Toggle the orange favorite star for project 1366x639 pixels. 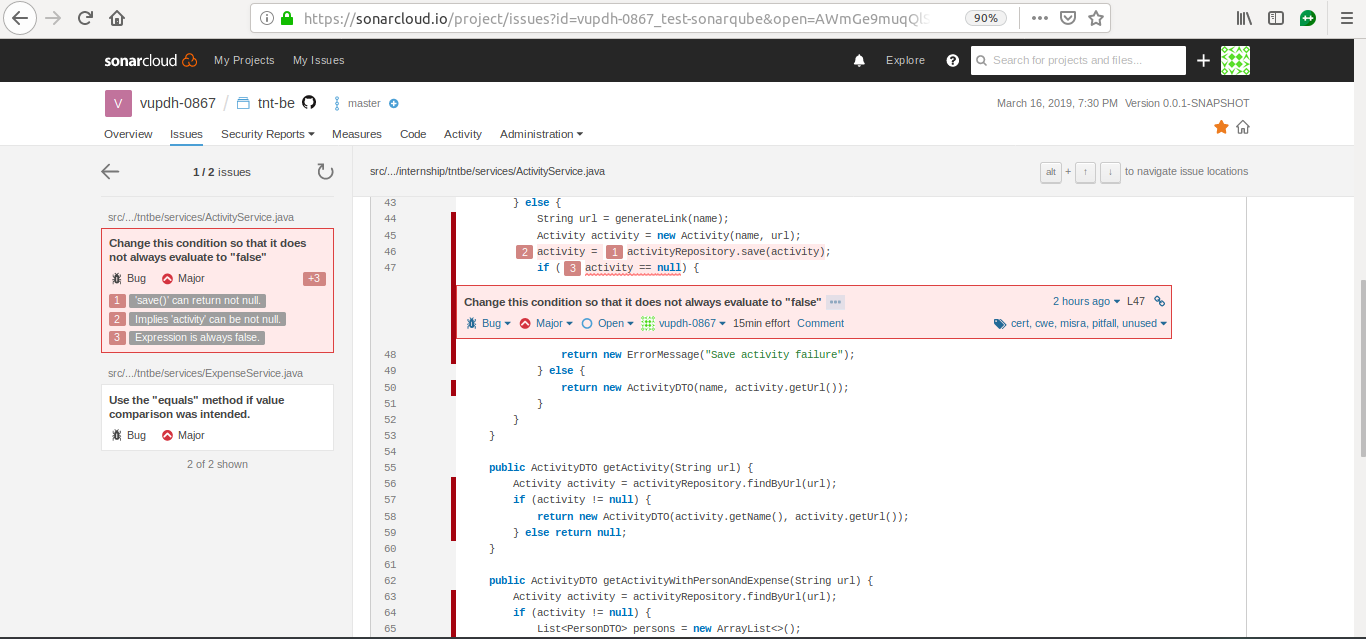1221,127
